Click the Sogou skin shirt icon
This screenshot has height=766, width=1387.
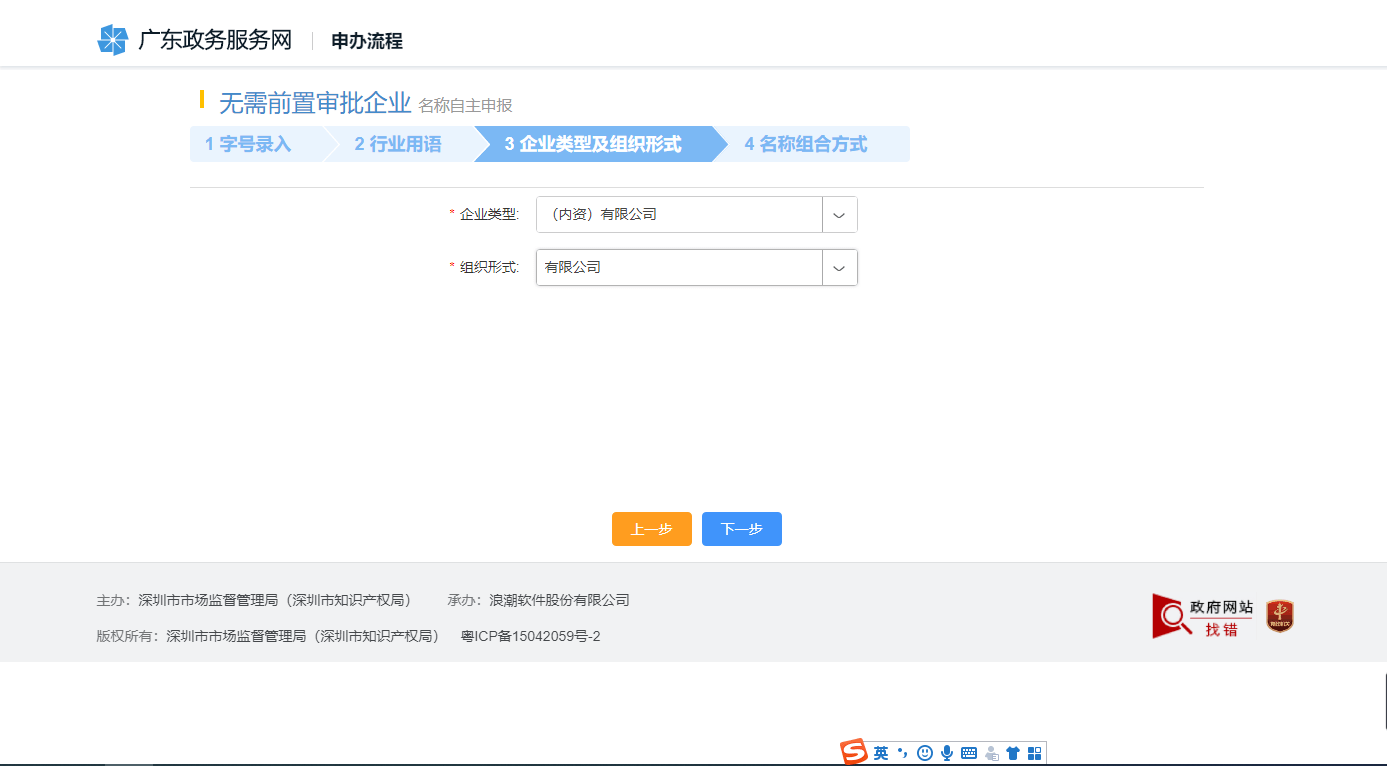[x=1013, y=752]
